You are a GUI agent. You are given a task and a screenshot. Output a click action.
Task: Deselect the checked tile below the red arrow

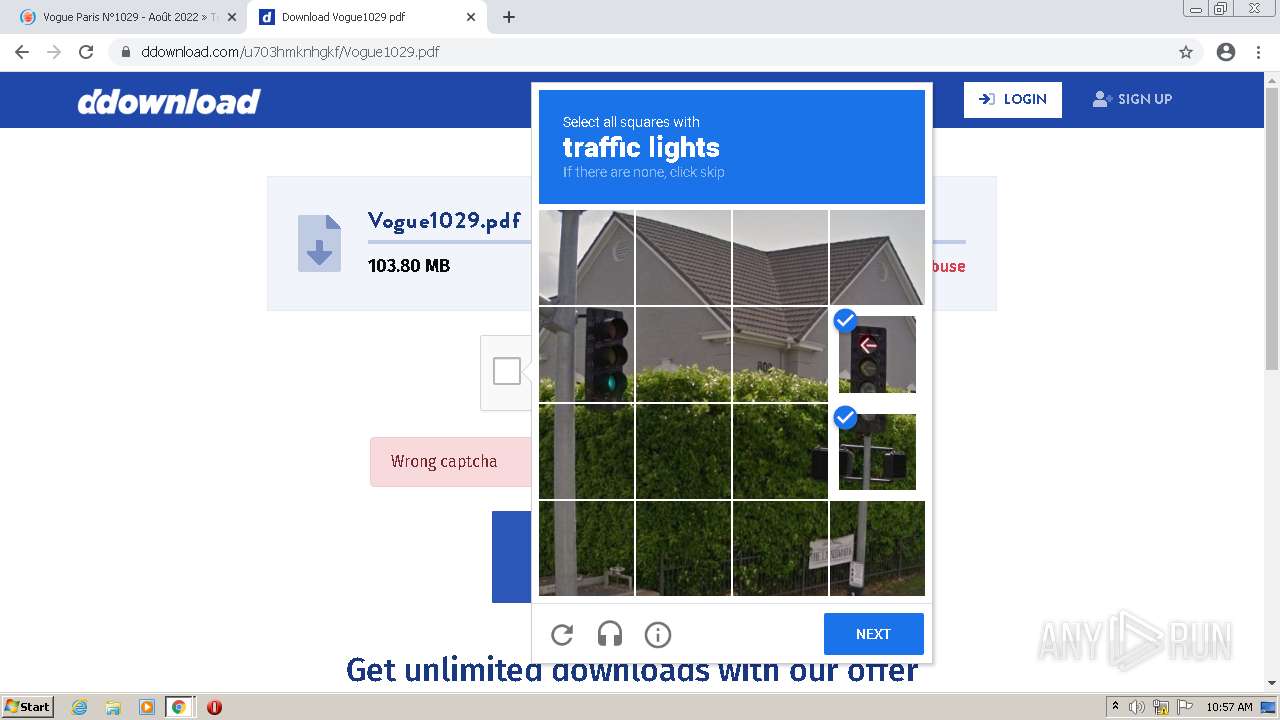pyautogui.click(x=877, y=451)
